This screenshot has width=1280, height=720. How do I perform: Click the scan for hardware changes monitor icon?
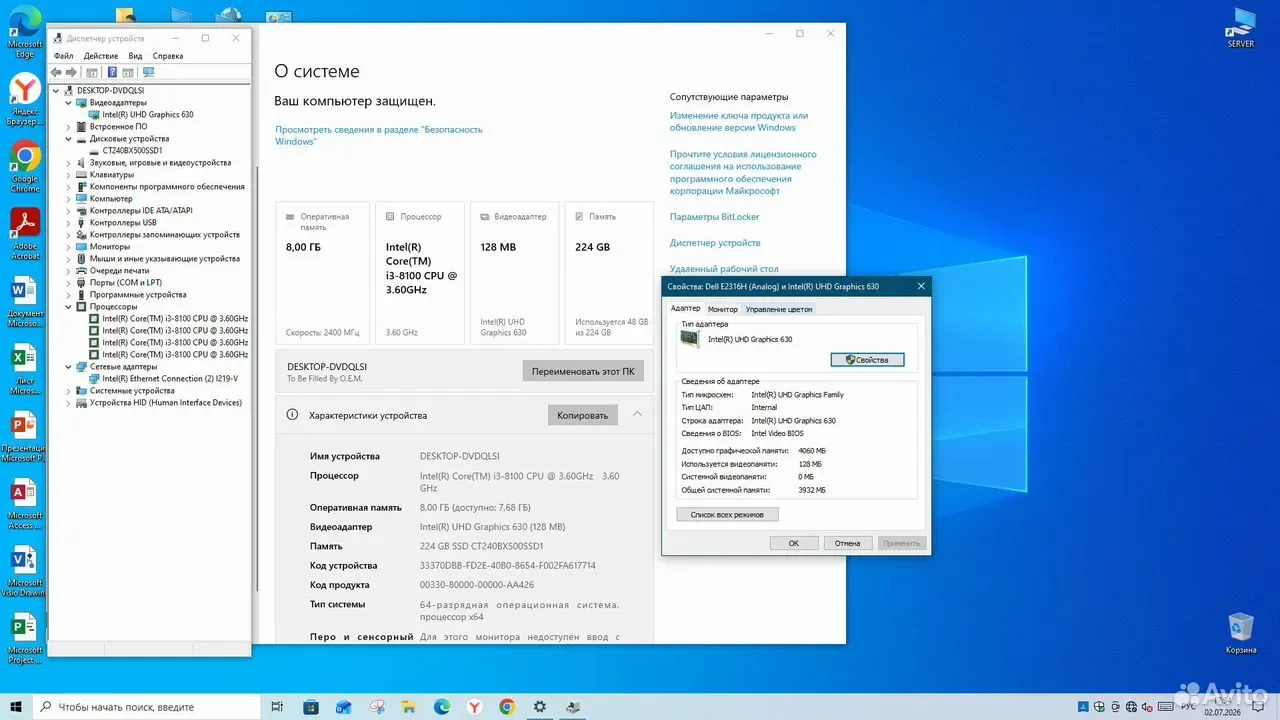tap(148, 72)
